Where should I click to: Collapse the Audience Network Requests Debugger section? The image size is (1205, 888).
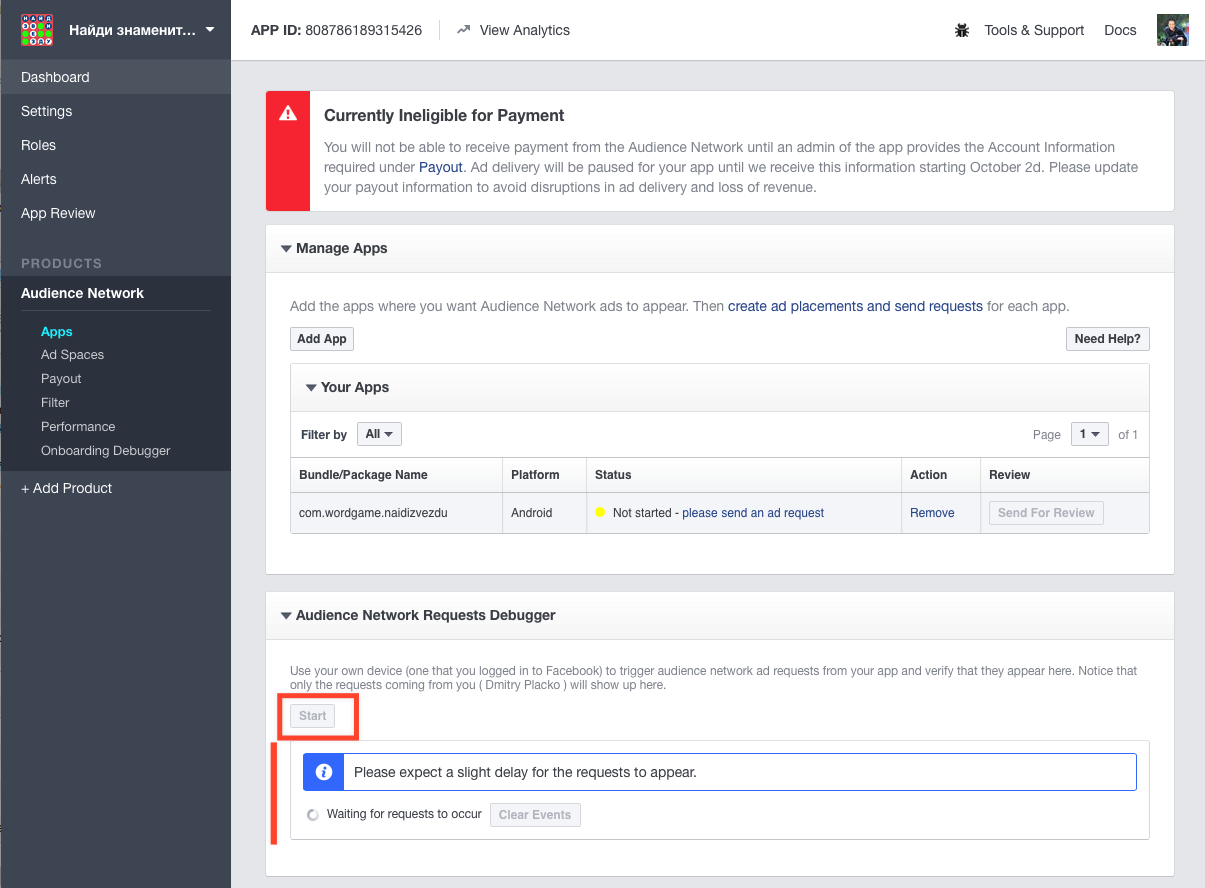(286, 615)
